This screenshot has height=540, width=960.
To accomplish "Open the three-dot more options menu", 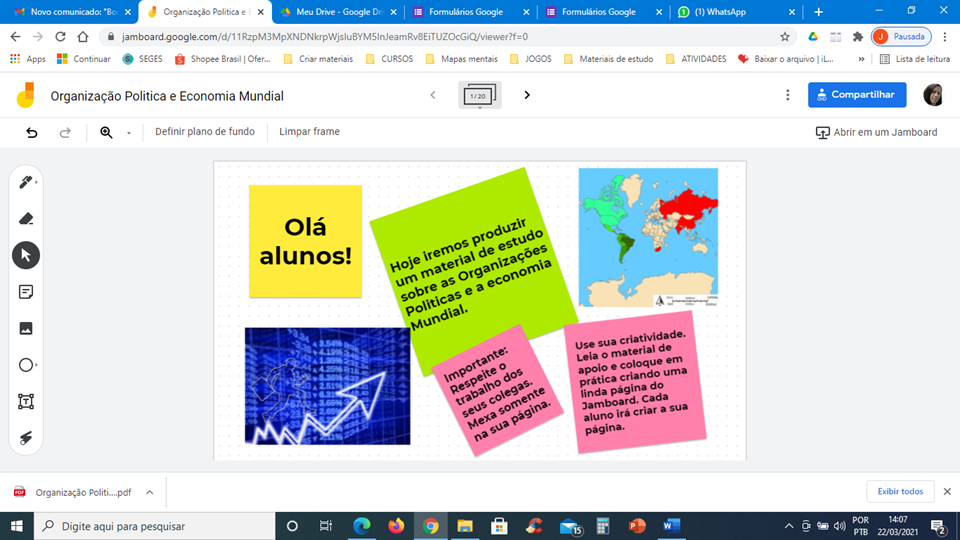I will pos(788,95).
